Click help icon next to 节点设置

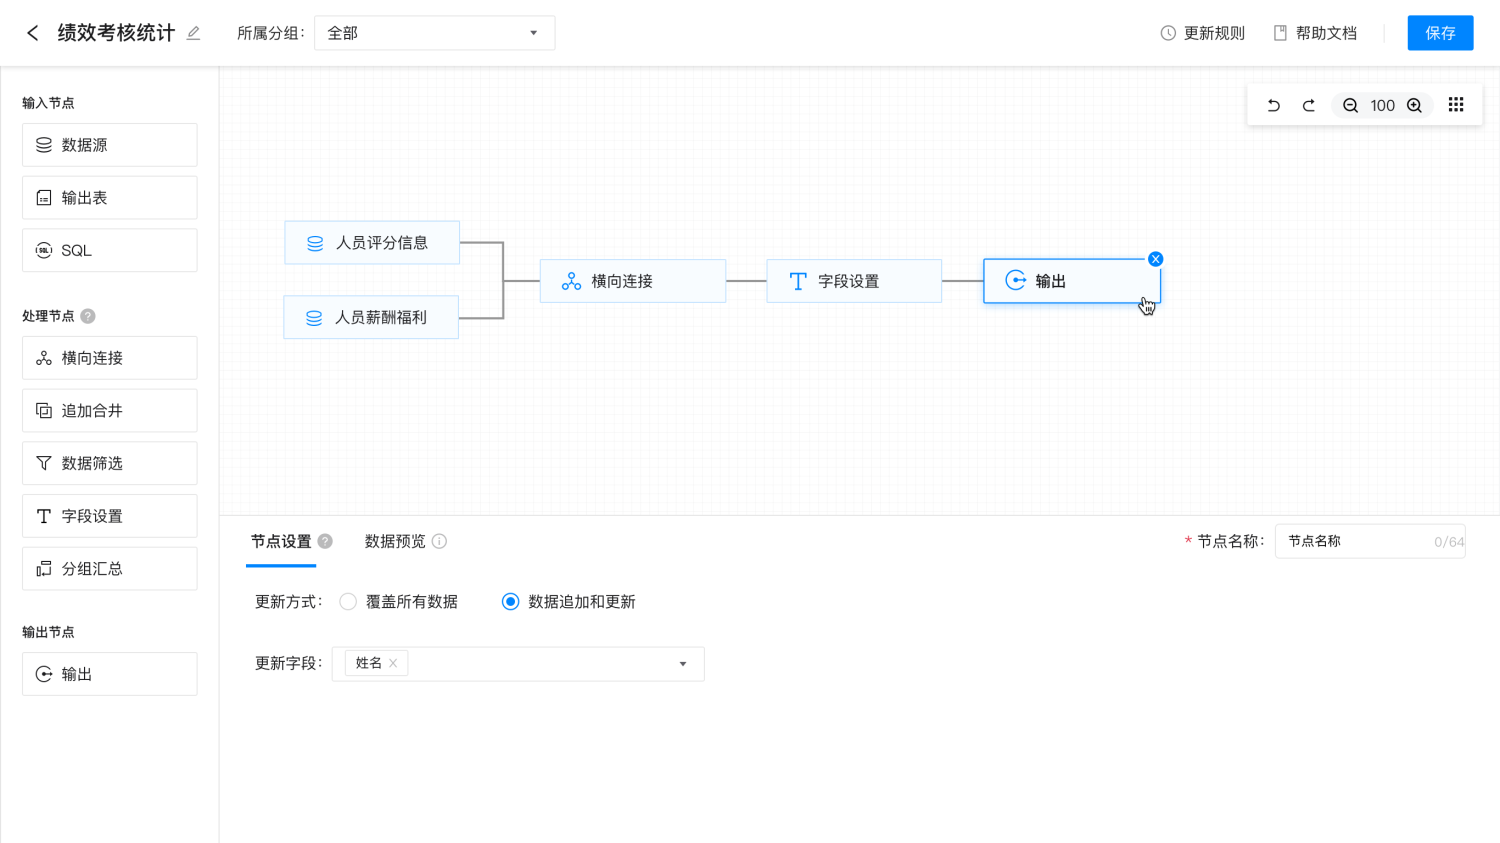click(x=325, y=541)
